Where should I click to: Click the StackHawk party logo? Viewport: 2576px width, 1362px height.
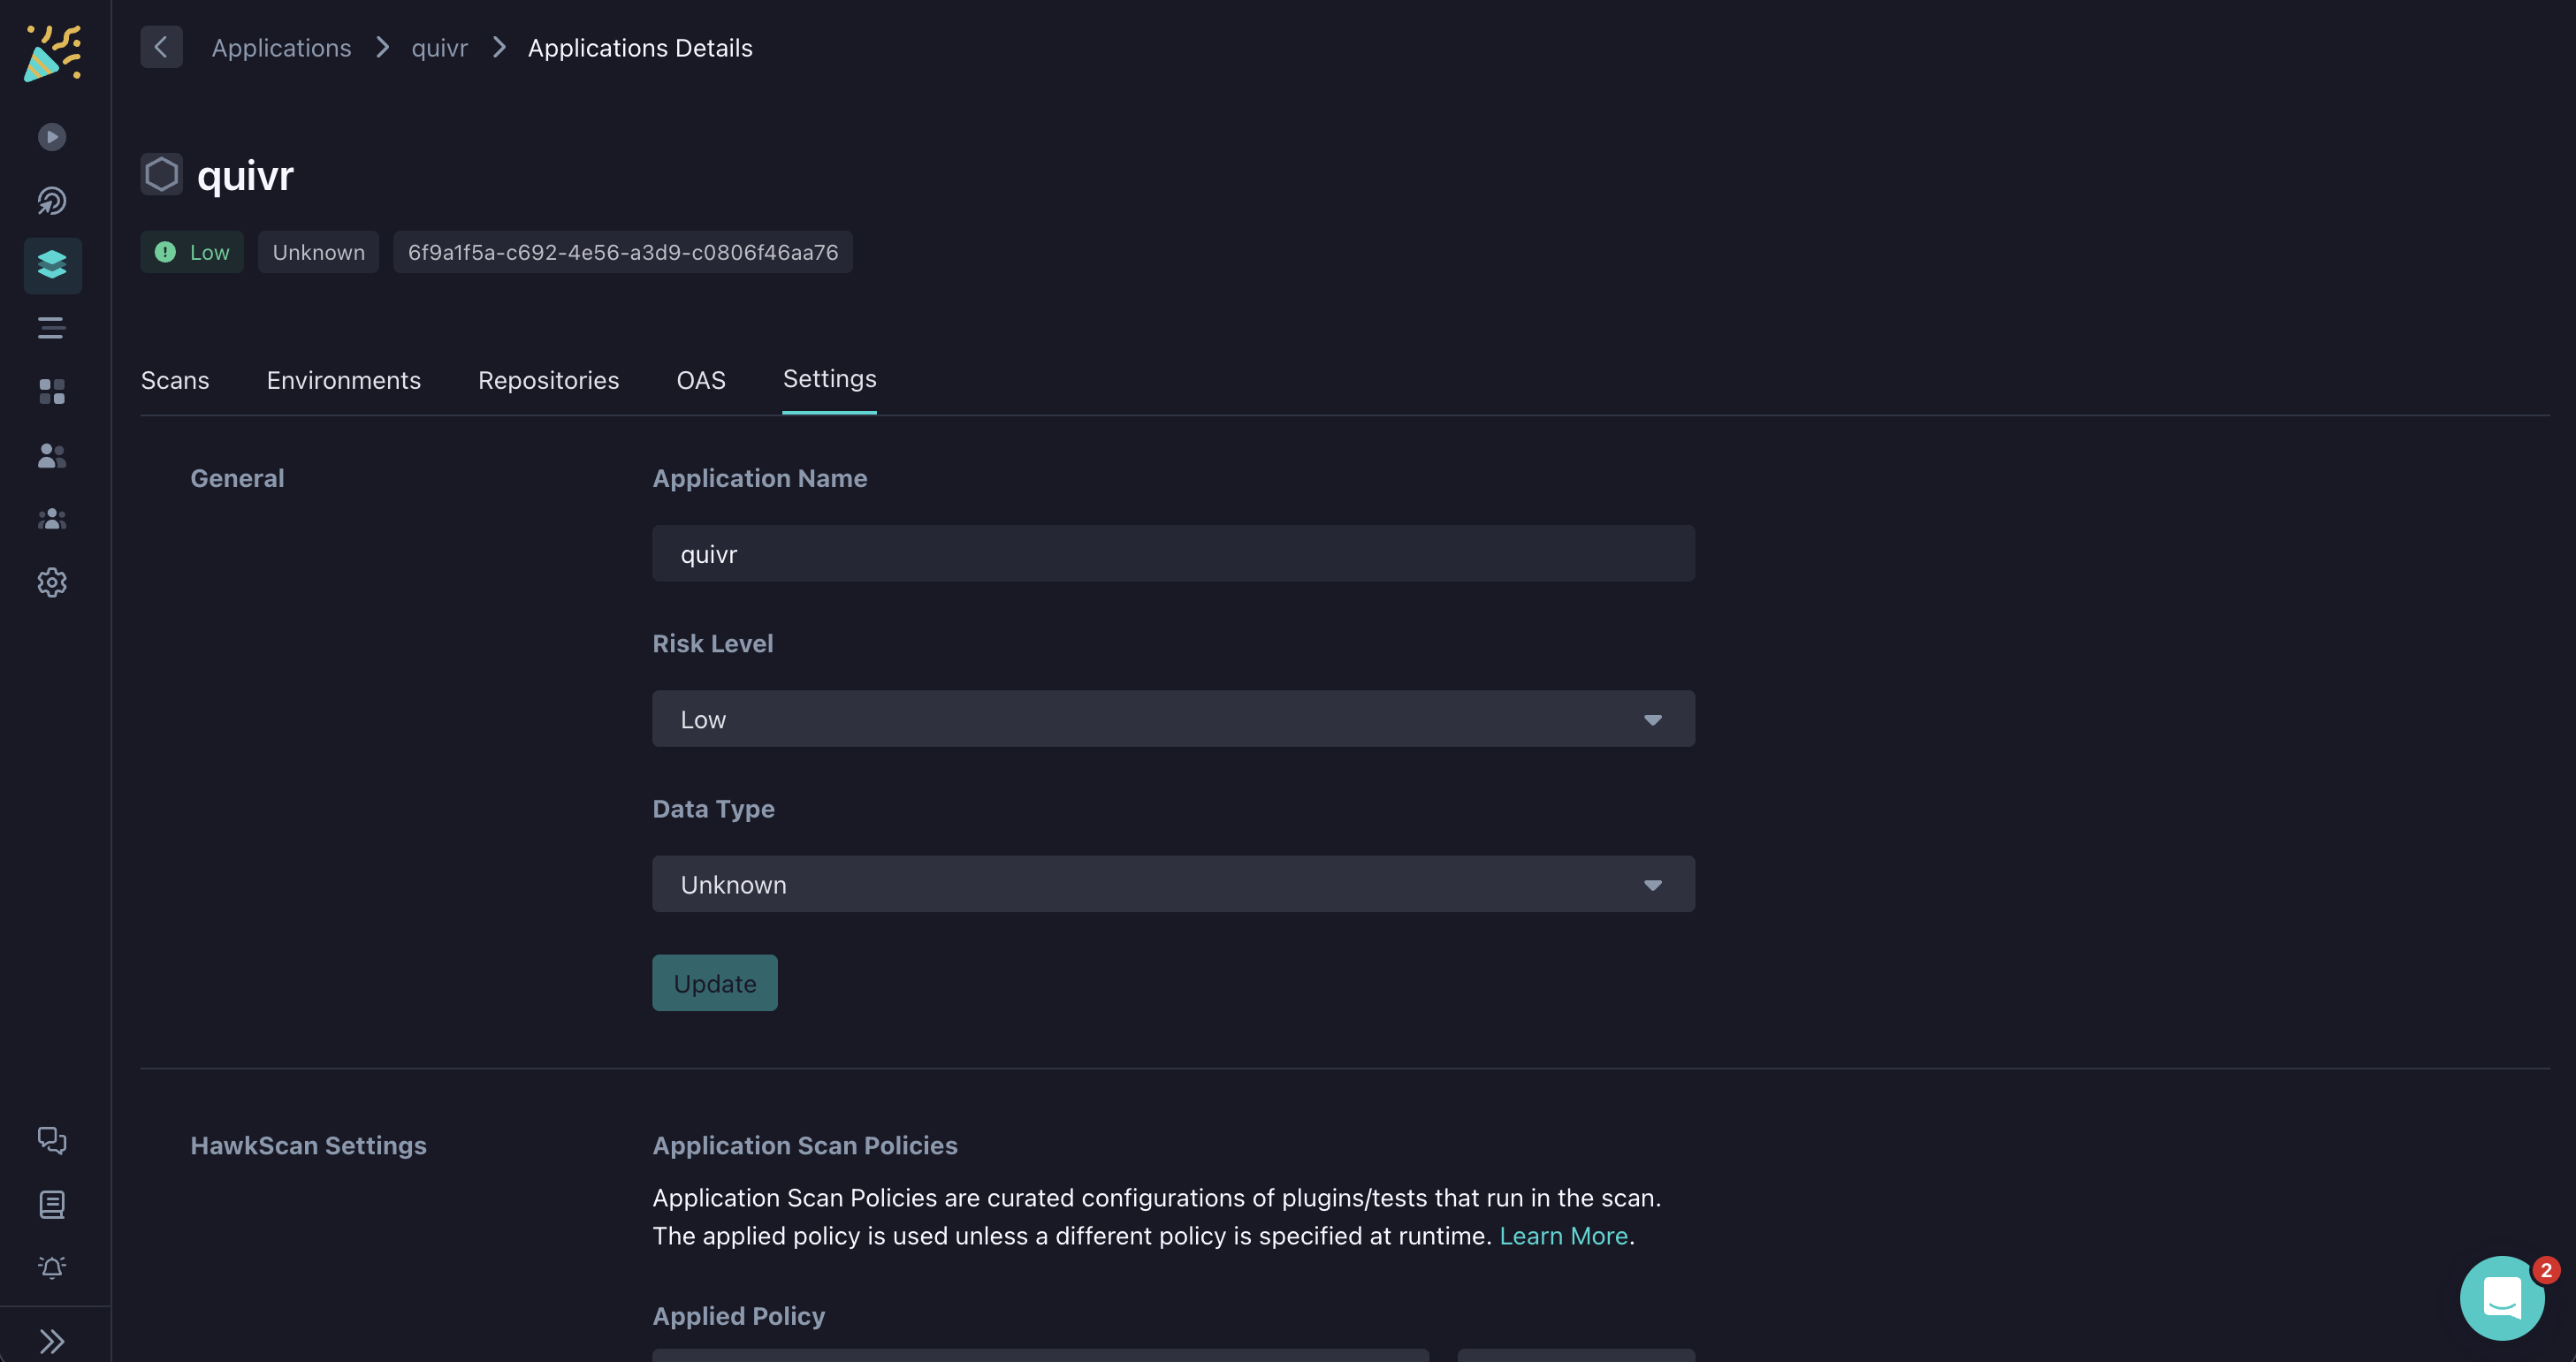click(52, 54)
